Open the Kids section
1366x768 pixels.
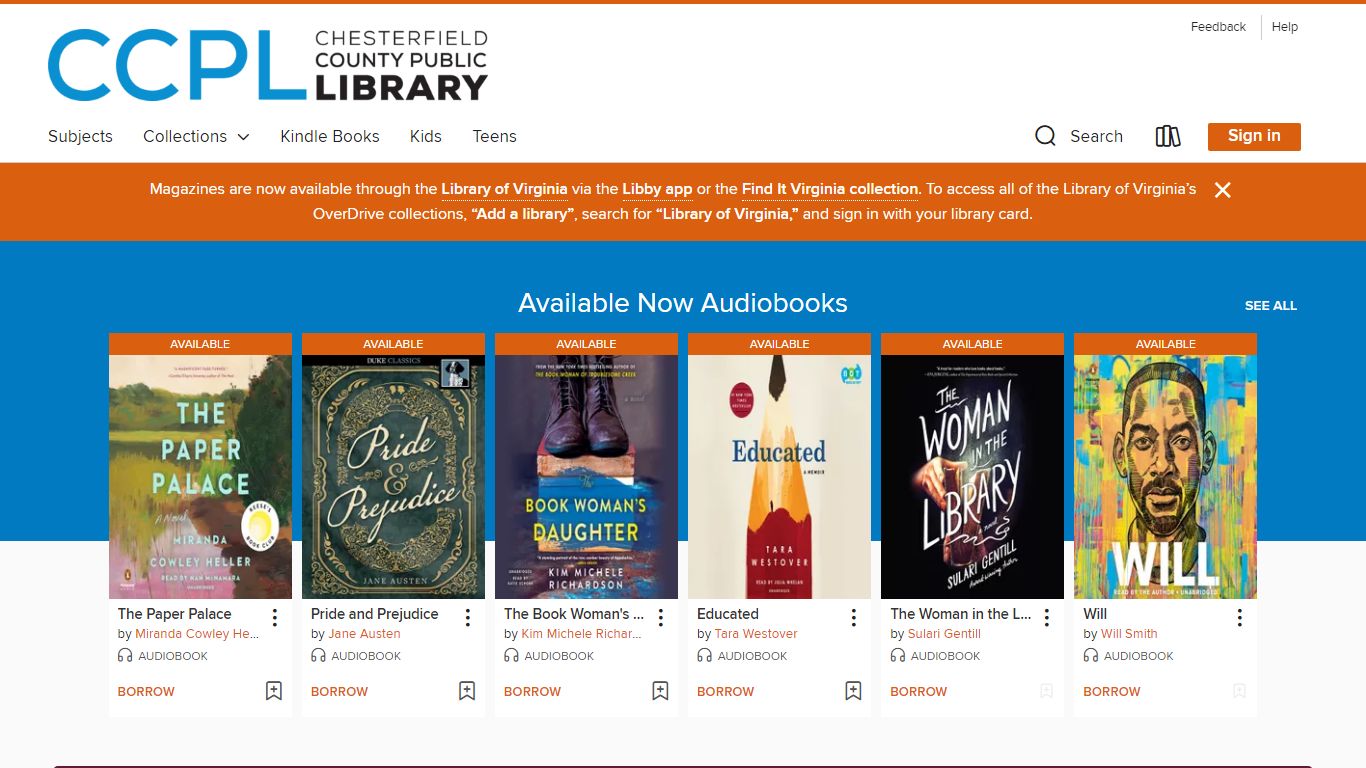[426, 136]
